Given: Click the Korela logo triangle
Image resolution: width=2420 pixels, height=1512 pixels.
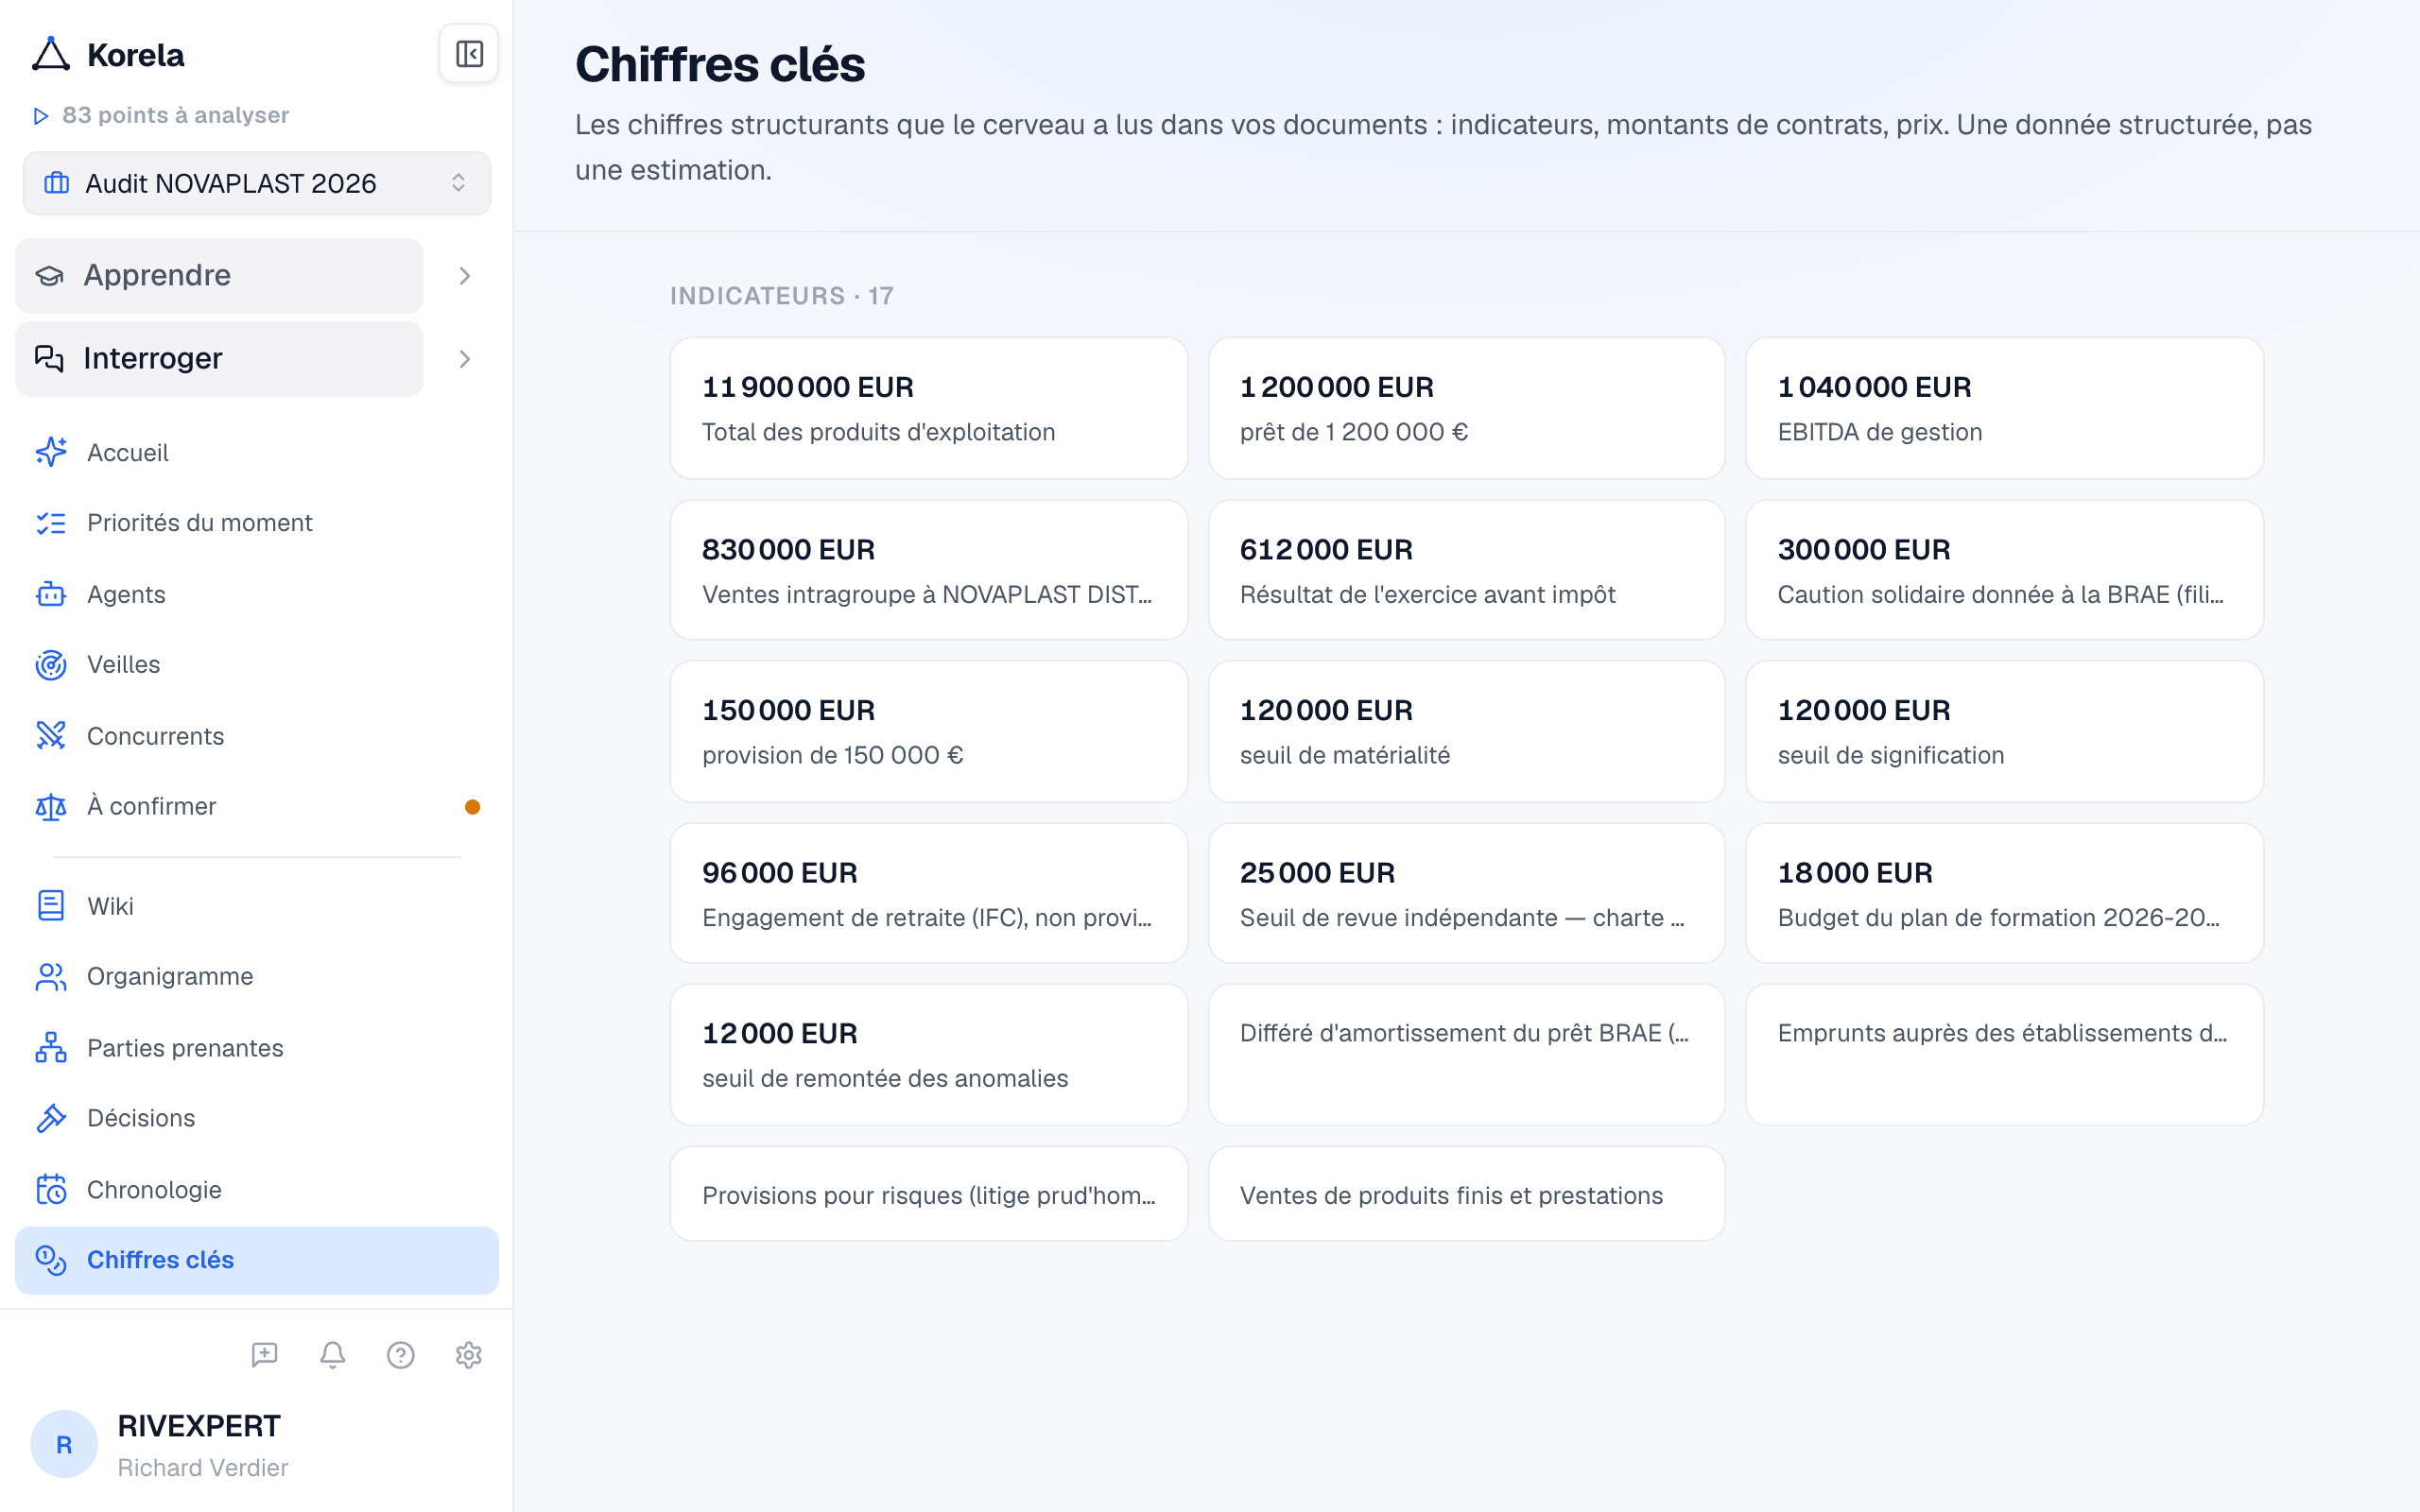Looking at the screenshot, I should (50, 54).
